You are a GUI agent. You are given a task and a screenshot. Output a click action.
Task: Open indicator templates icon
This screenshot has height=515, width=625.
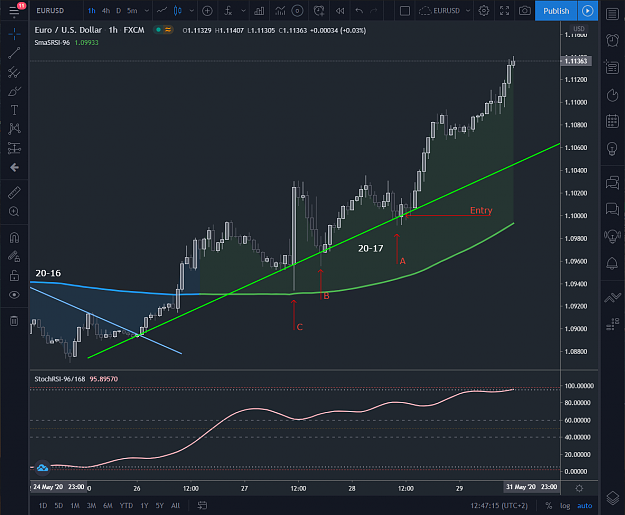click(x=280, y=11)
